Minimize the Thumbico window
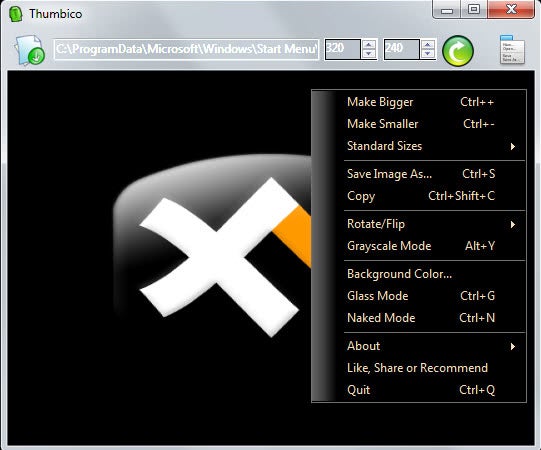 pos(447,9)
